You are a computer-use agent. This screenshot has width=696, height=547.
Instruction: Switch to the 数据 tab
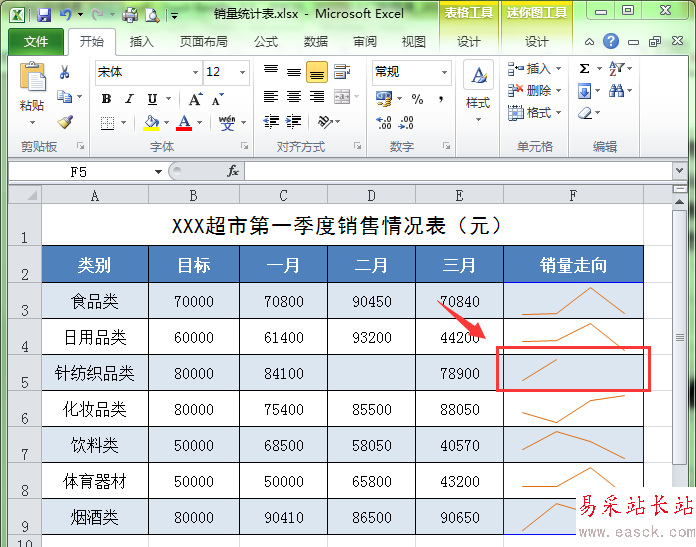pyautogui.click(x=316, y=42)
